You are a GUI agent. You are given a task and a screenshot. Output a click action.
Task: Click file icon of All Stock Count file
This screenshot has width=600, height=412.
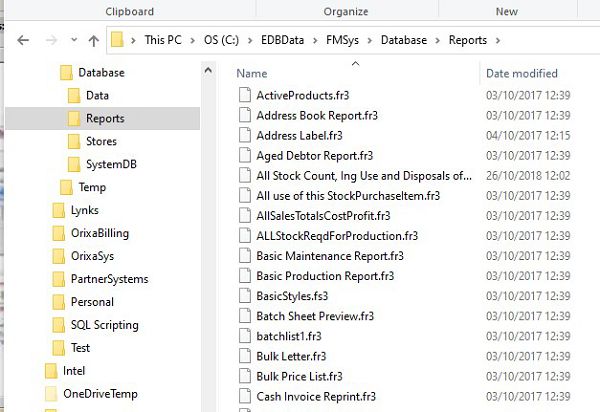click(x=245, y=175)
